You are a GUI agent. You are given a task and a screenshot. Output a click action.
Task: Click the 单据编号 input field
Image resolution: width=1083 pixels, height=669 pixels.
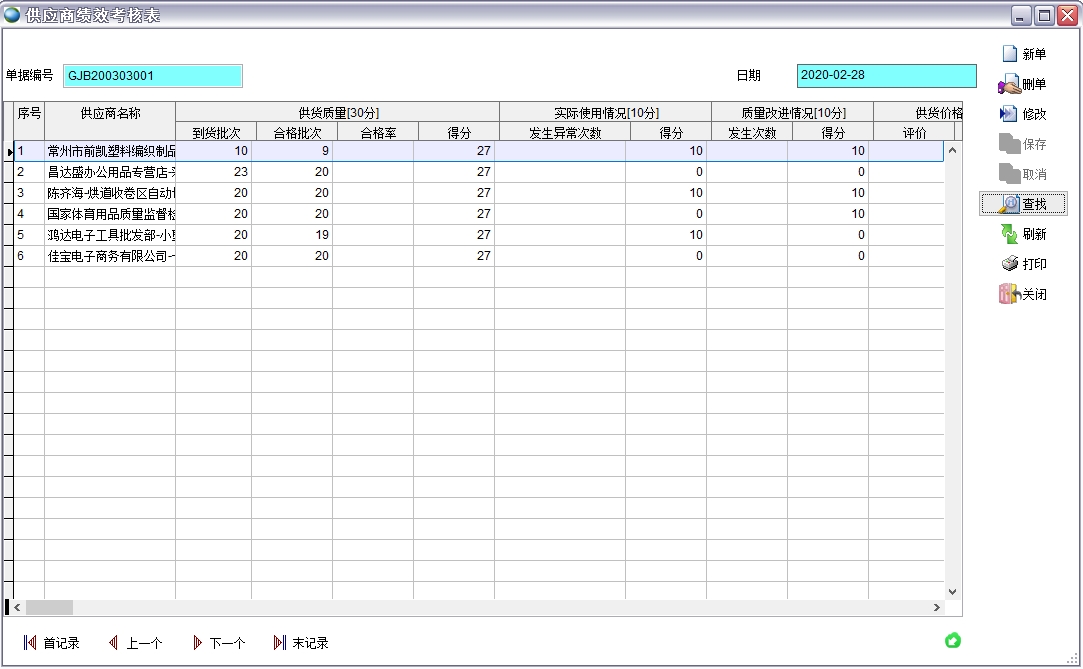[x=152, y=76]
